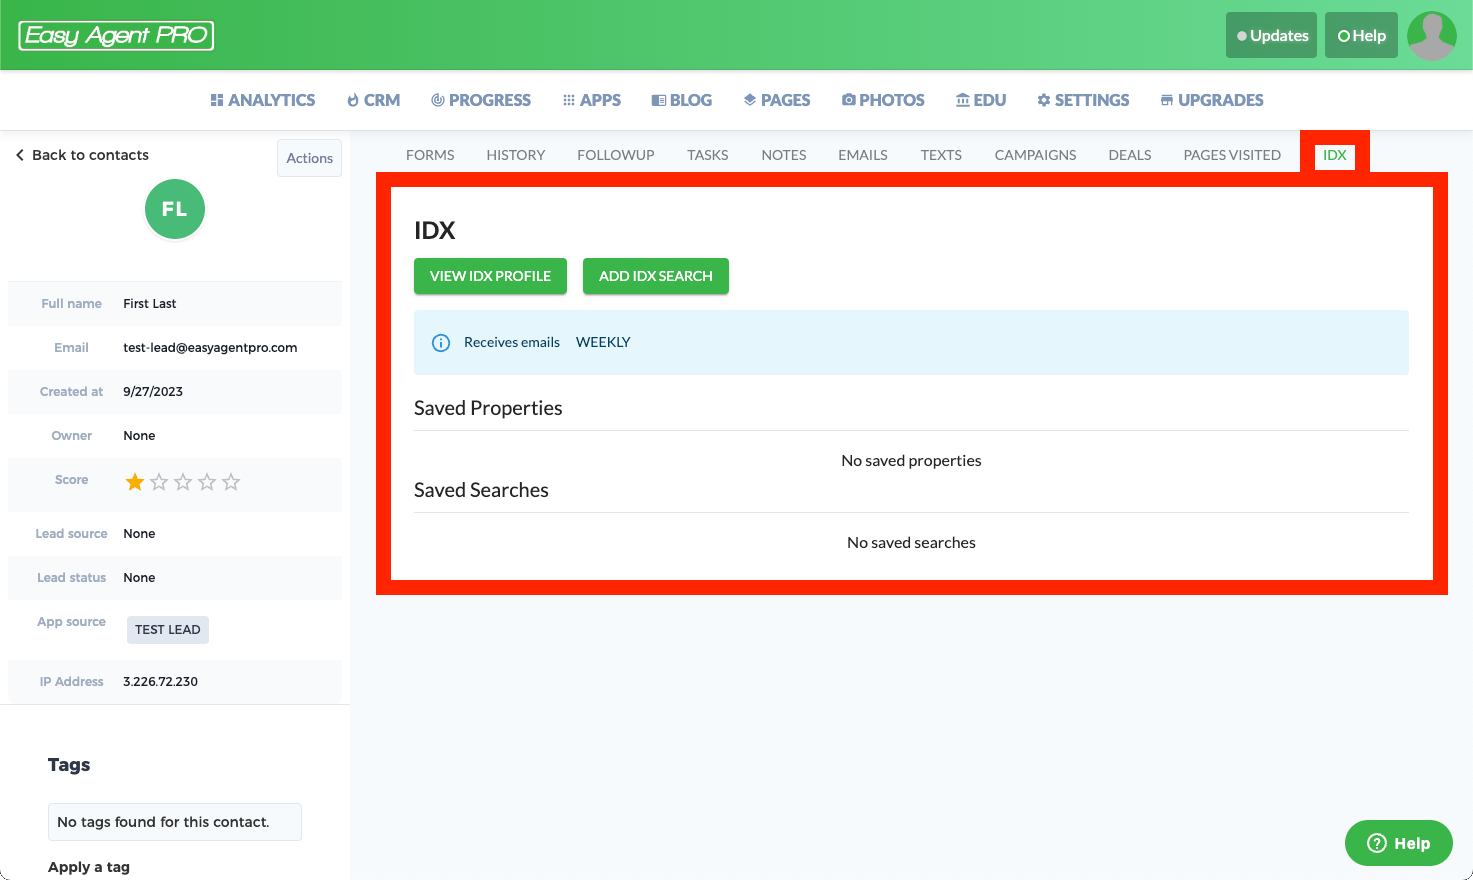Click the IP Address 3.226.72.230

point(160,682)
